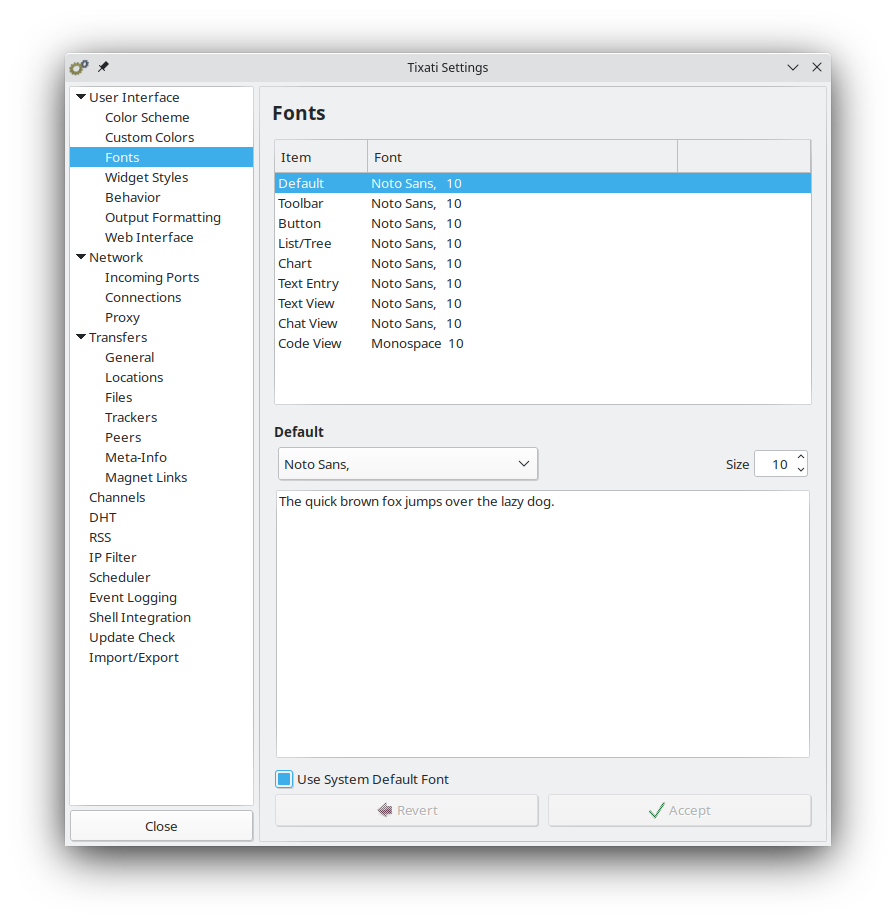Open Proxy settings

(122, 317)
